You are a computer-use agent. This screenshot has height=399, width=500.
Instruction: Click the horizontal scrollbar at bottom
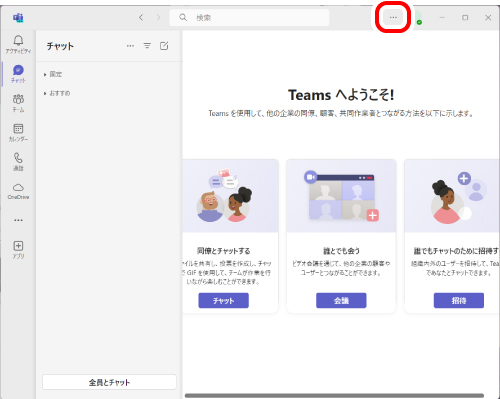pos(334,395)
